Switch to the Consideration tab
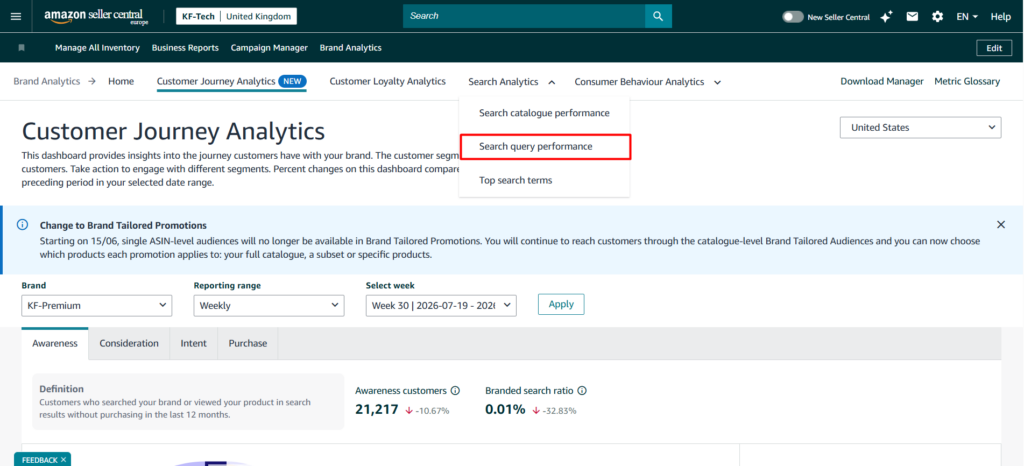1024x466 pixels. coord(129,343)
